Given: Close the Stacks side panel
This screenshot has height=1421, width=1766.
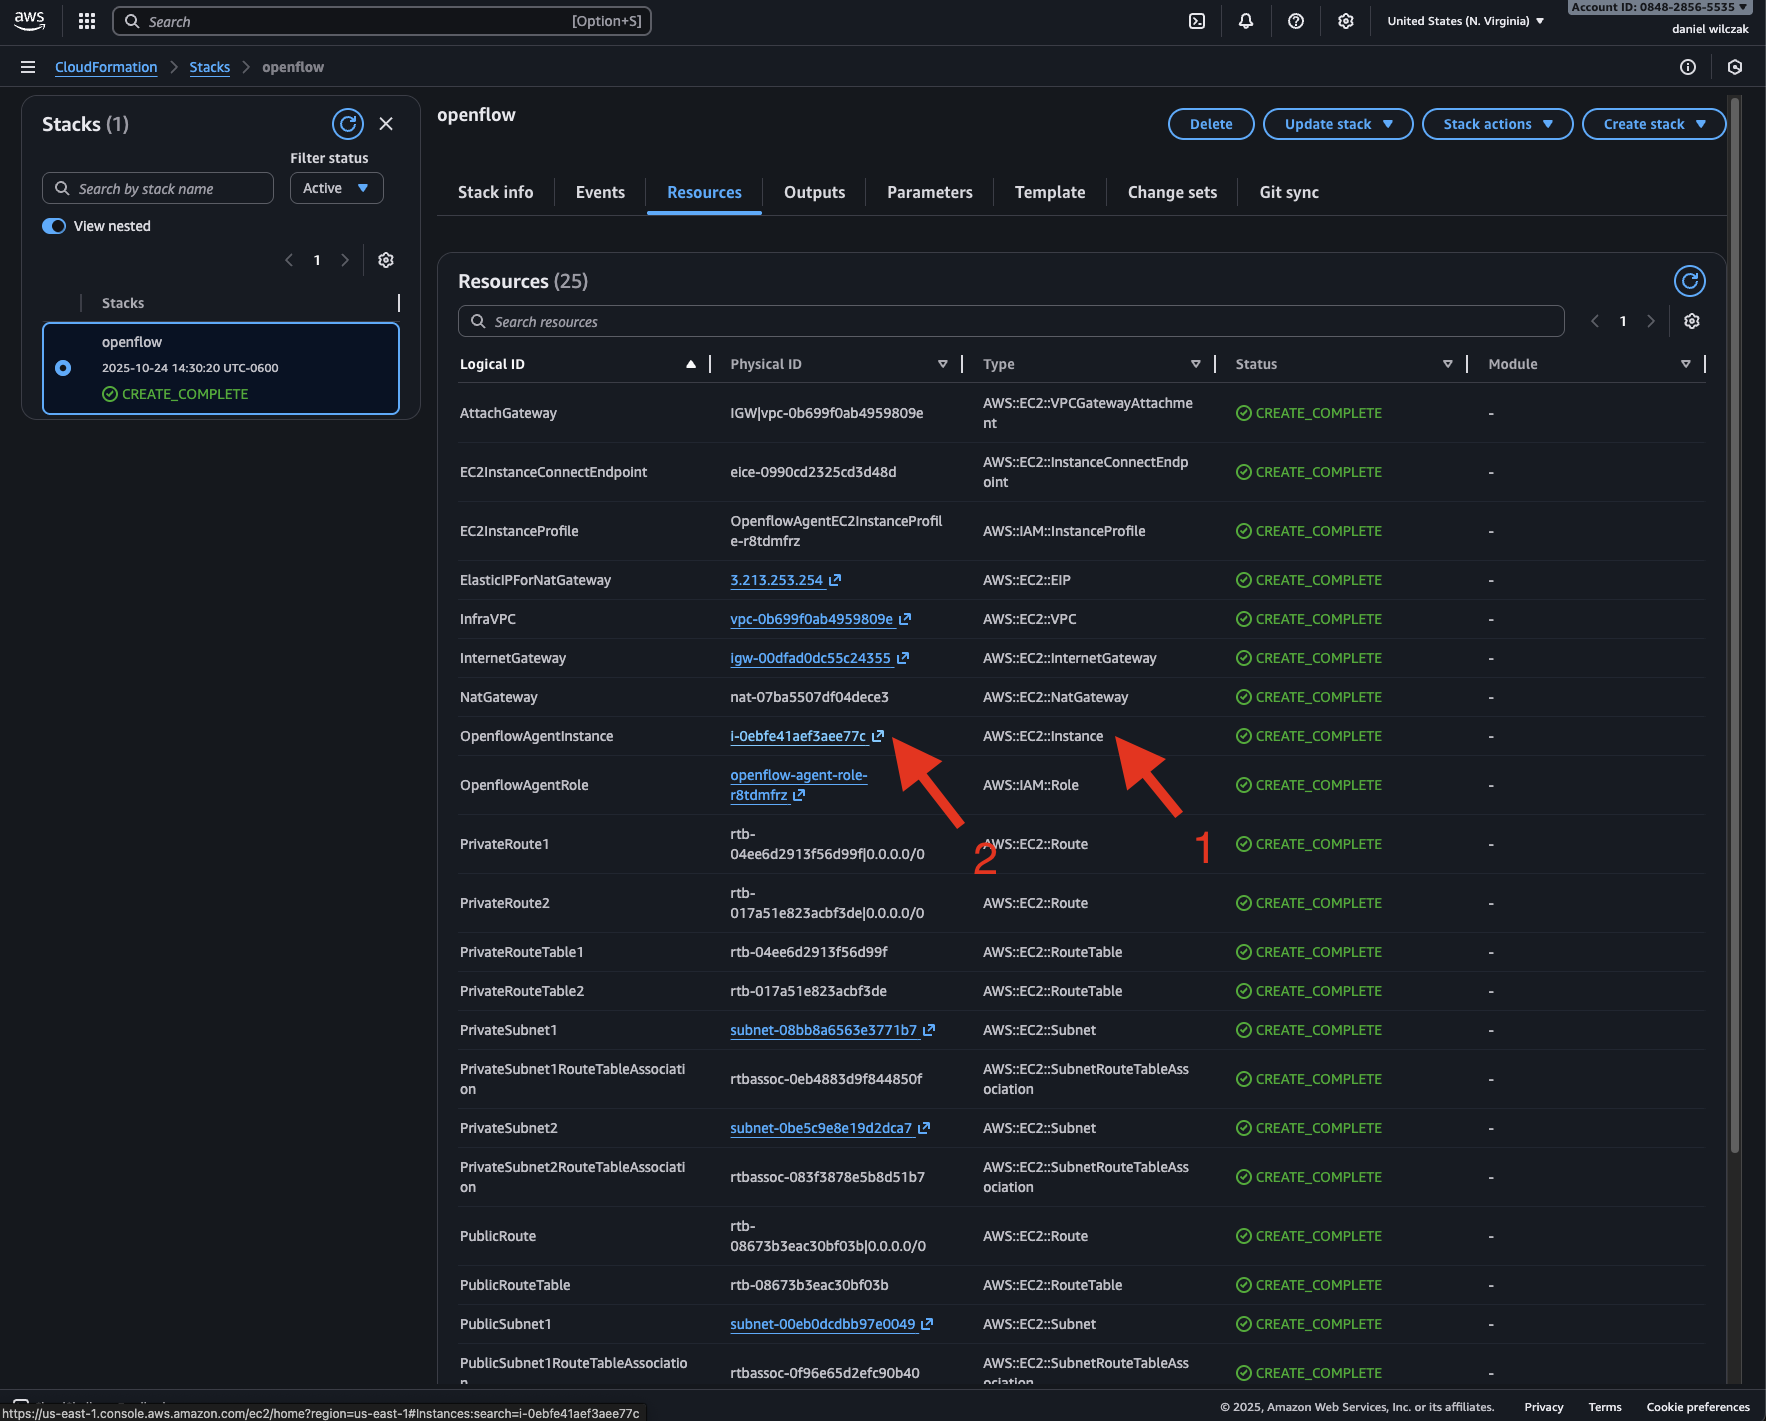Looking at the screenshot, I should (386, 124).
